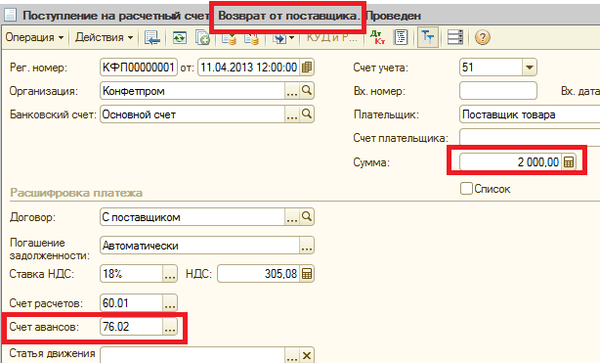Open the Операция dropdown menu

[34, 37]
